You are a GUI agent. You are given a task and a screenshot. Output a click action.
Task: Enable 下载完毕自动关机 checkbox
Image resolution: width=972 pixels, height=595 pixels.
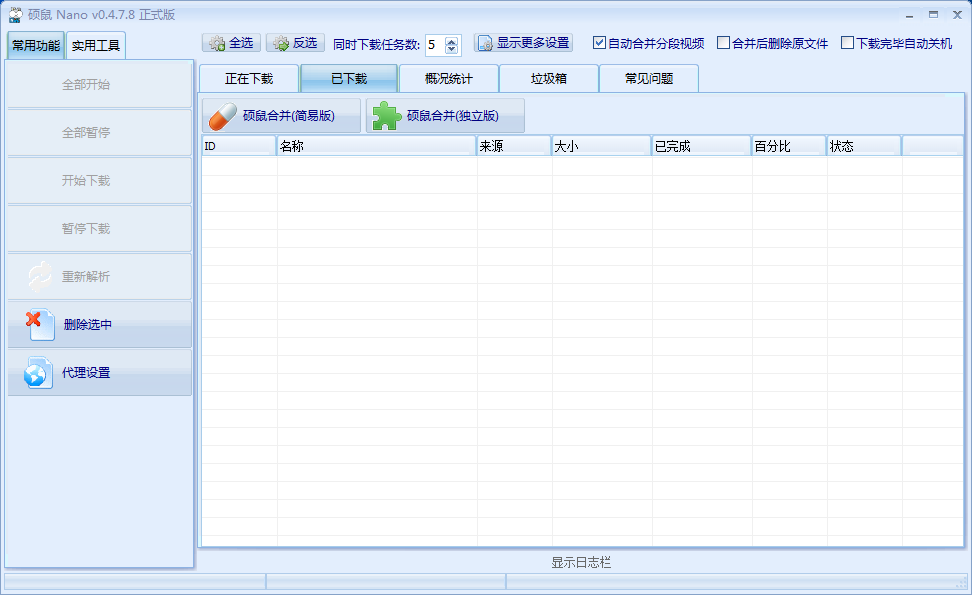point(847,43)
